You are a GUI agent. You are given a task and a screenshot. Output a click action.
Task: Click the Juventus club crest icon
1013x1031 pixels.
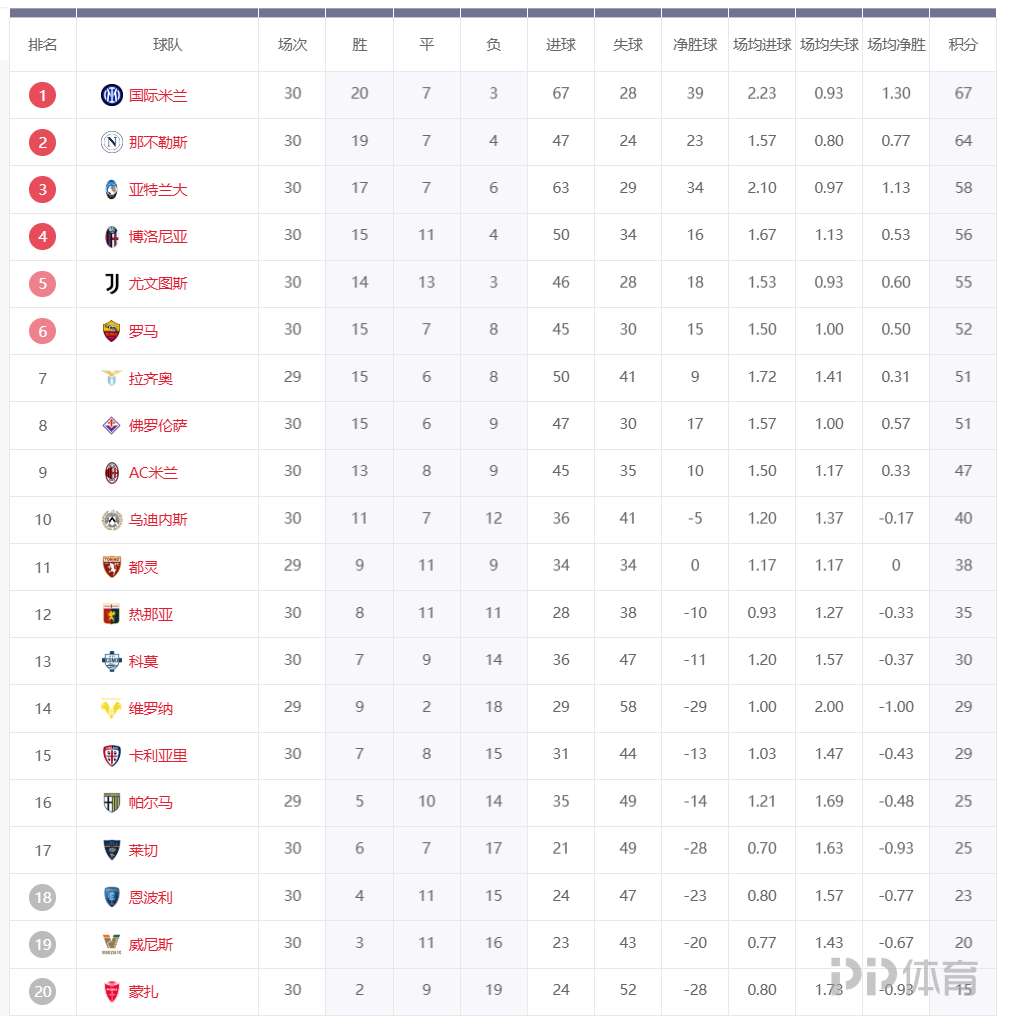[x=112, y=284]
